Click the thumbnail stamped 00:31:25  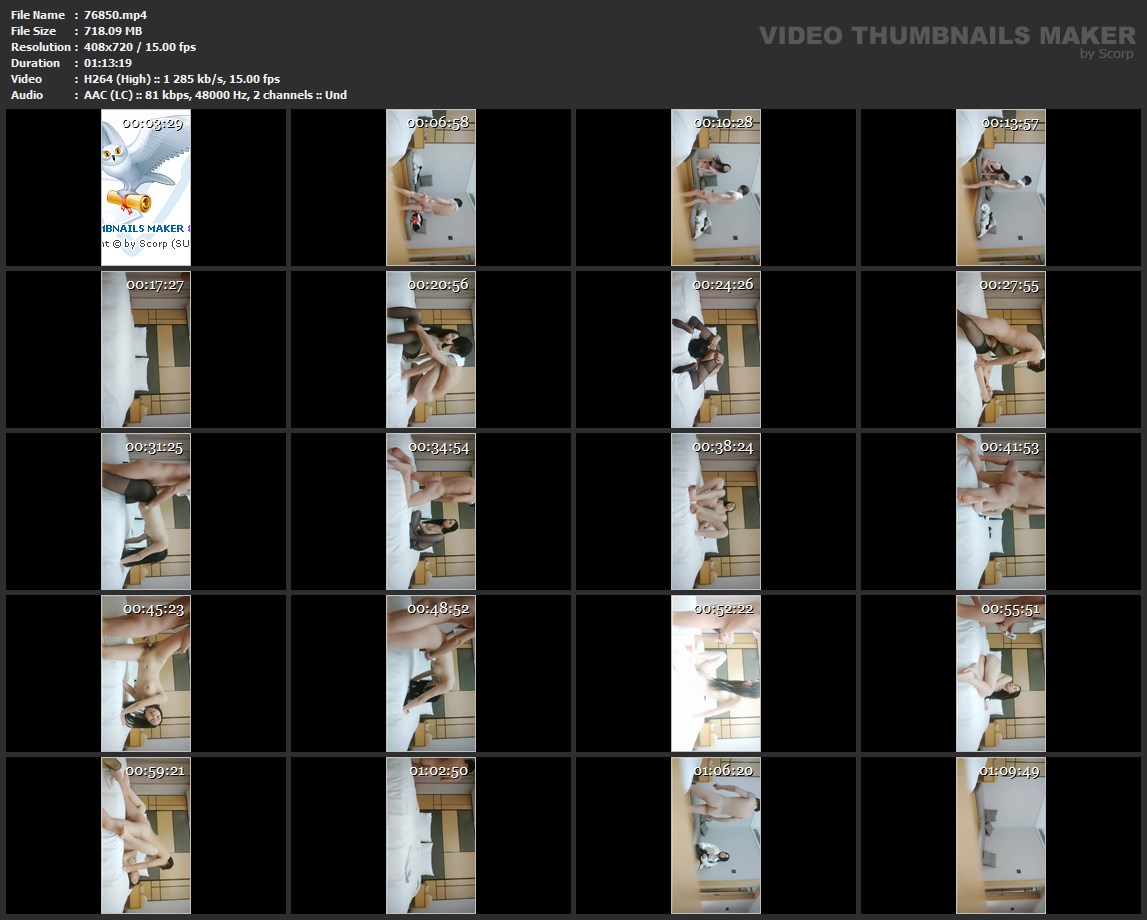click(146, 511)
